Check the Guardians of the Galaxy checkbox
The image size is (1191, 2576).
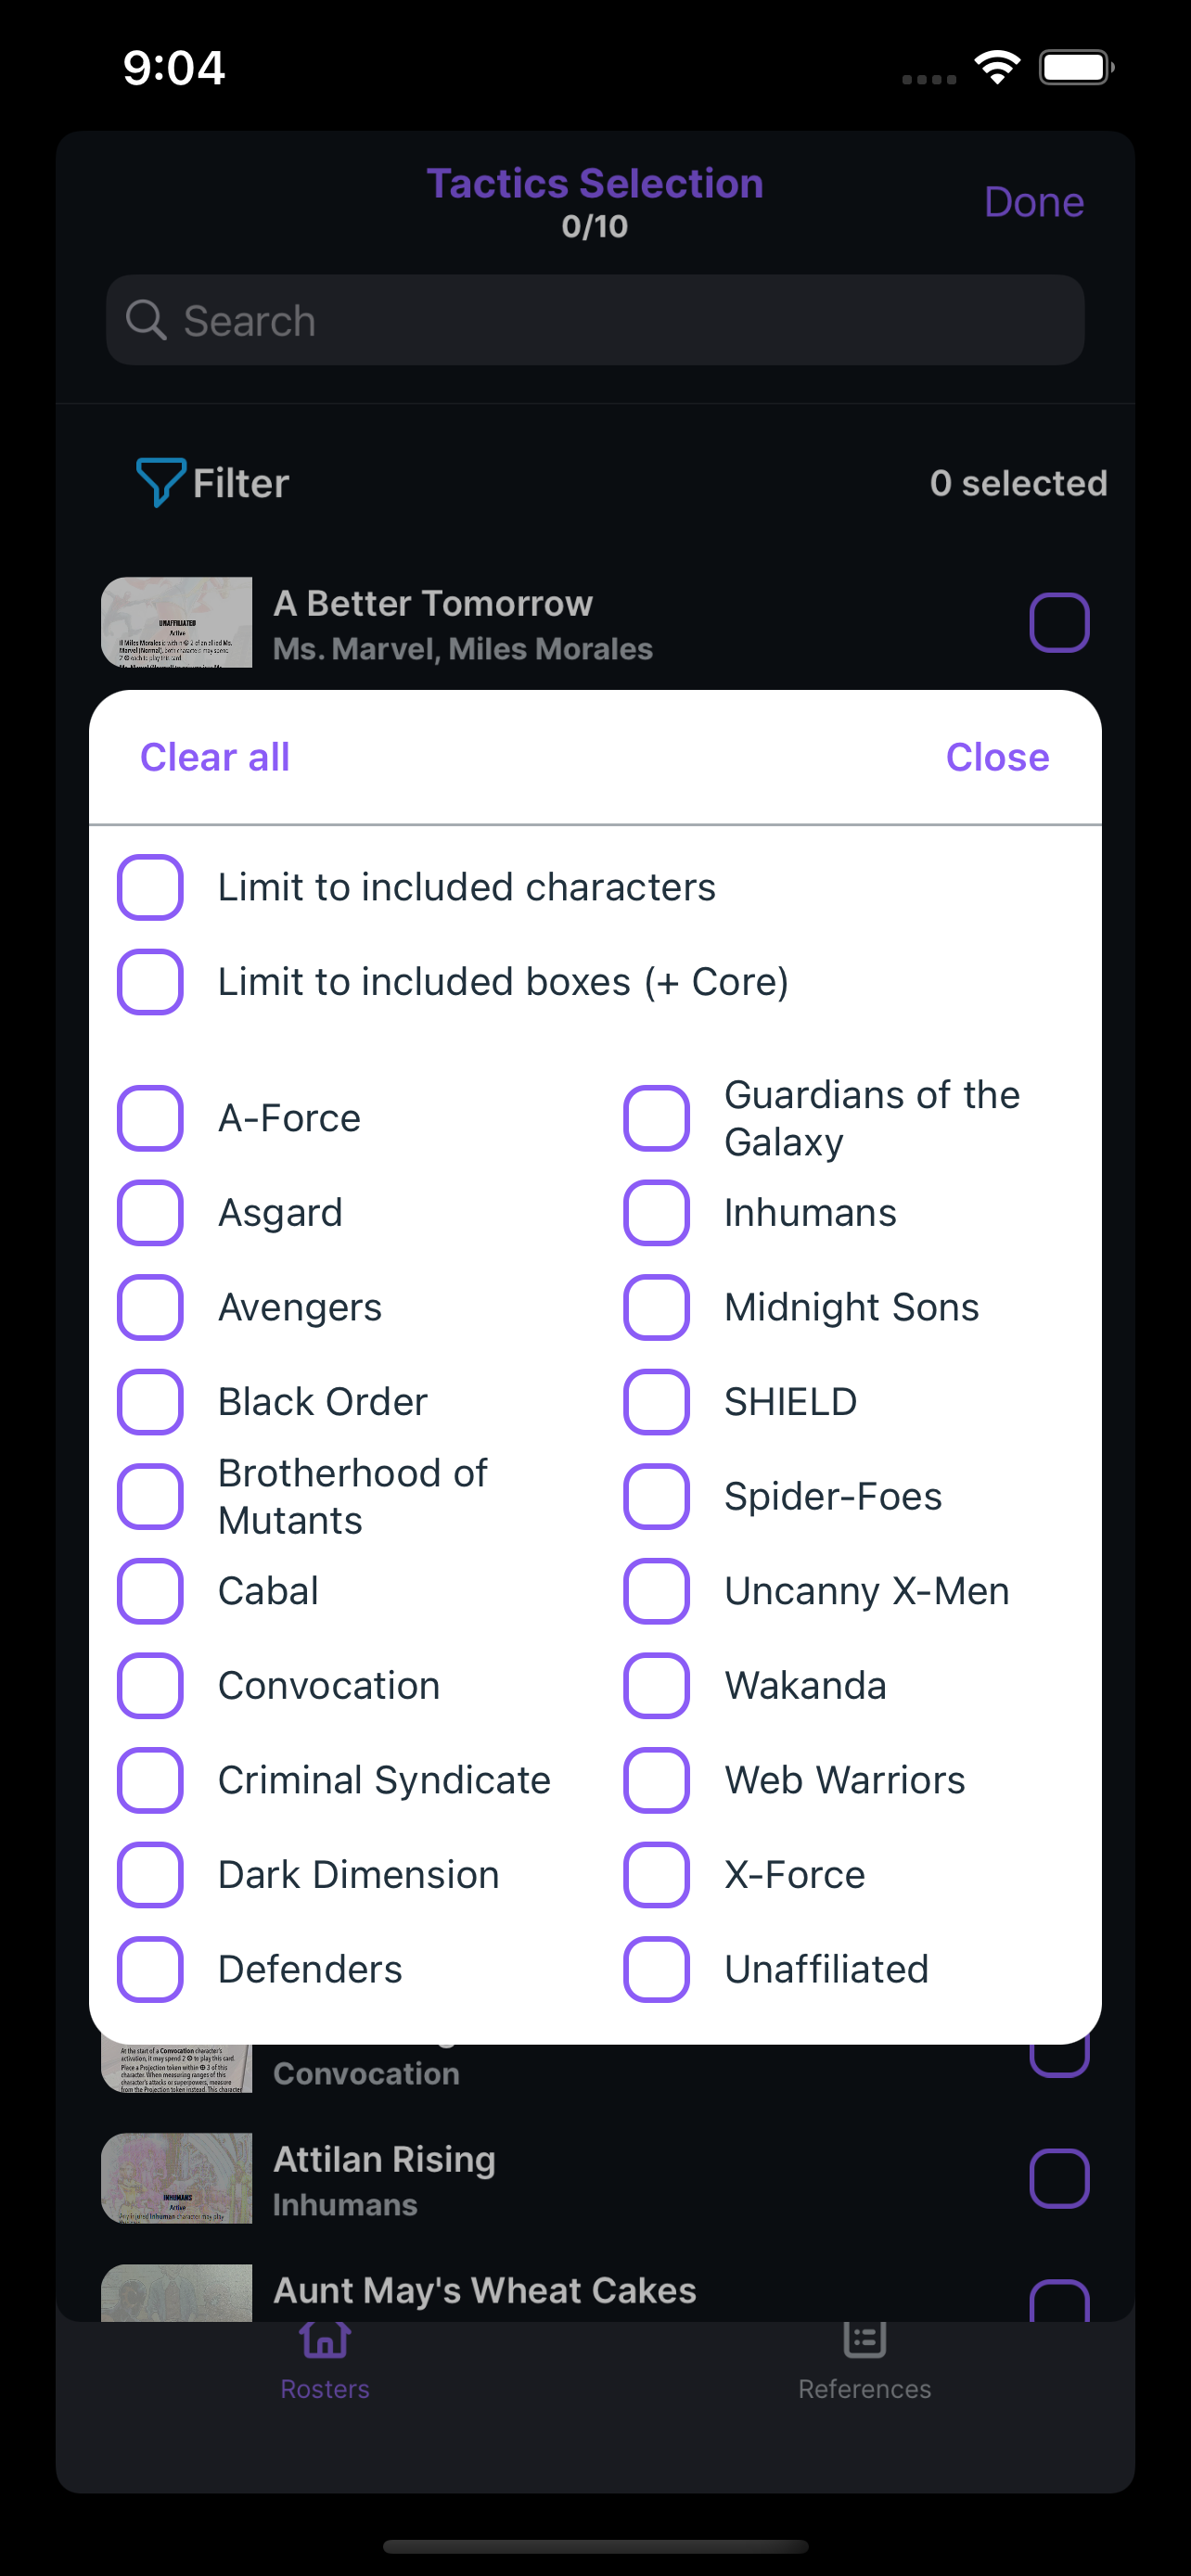[x=656, y=1118]
